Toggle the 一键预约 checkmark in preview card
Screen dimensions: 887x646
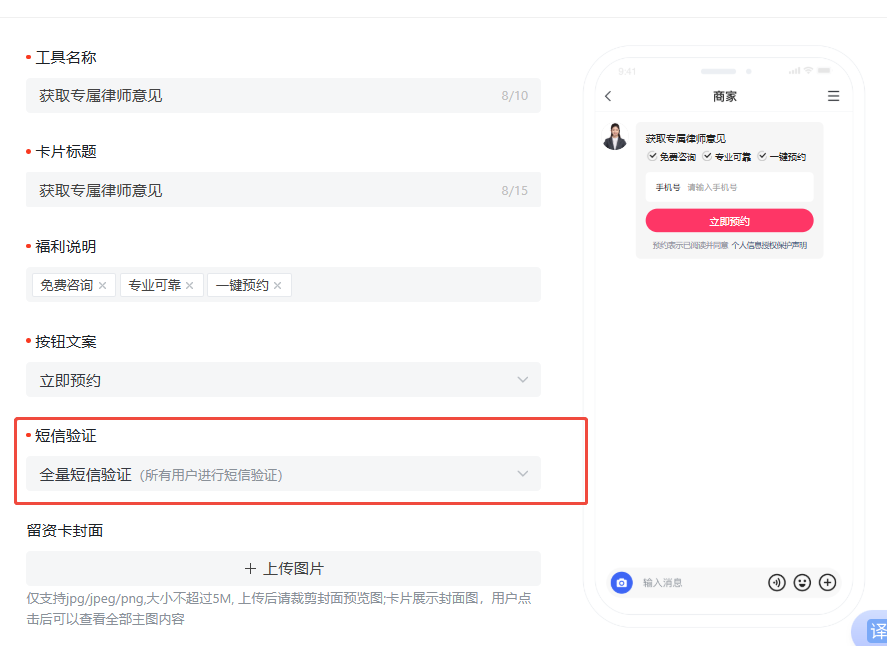(762, 156)
